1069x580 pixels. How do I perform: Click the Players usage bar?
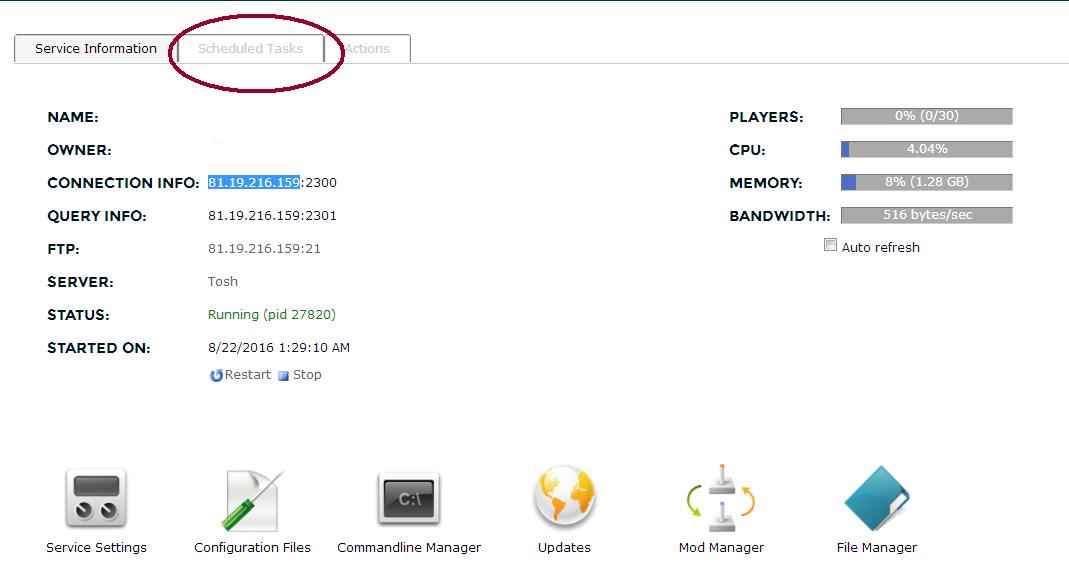coord(926,117)
